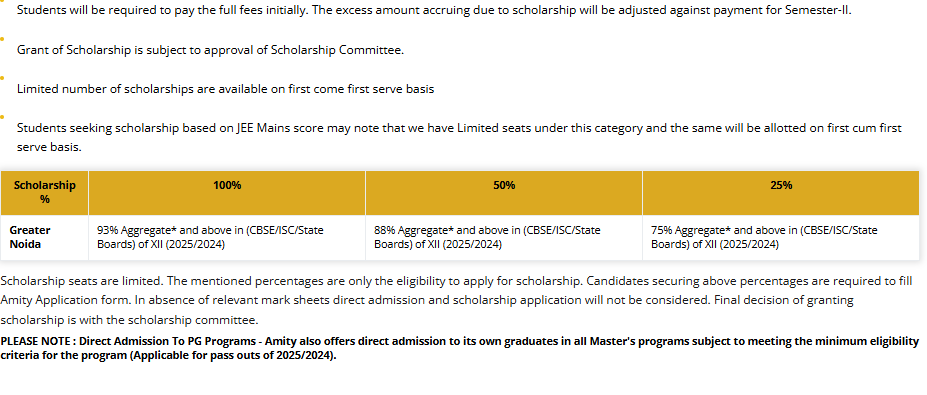Image resolution: width=927 pixels, height=395 pixels.
Task: Click the 88% Aggregate eligibility cell
Action: point(504,237)
